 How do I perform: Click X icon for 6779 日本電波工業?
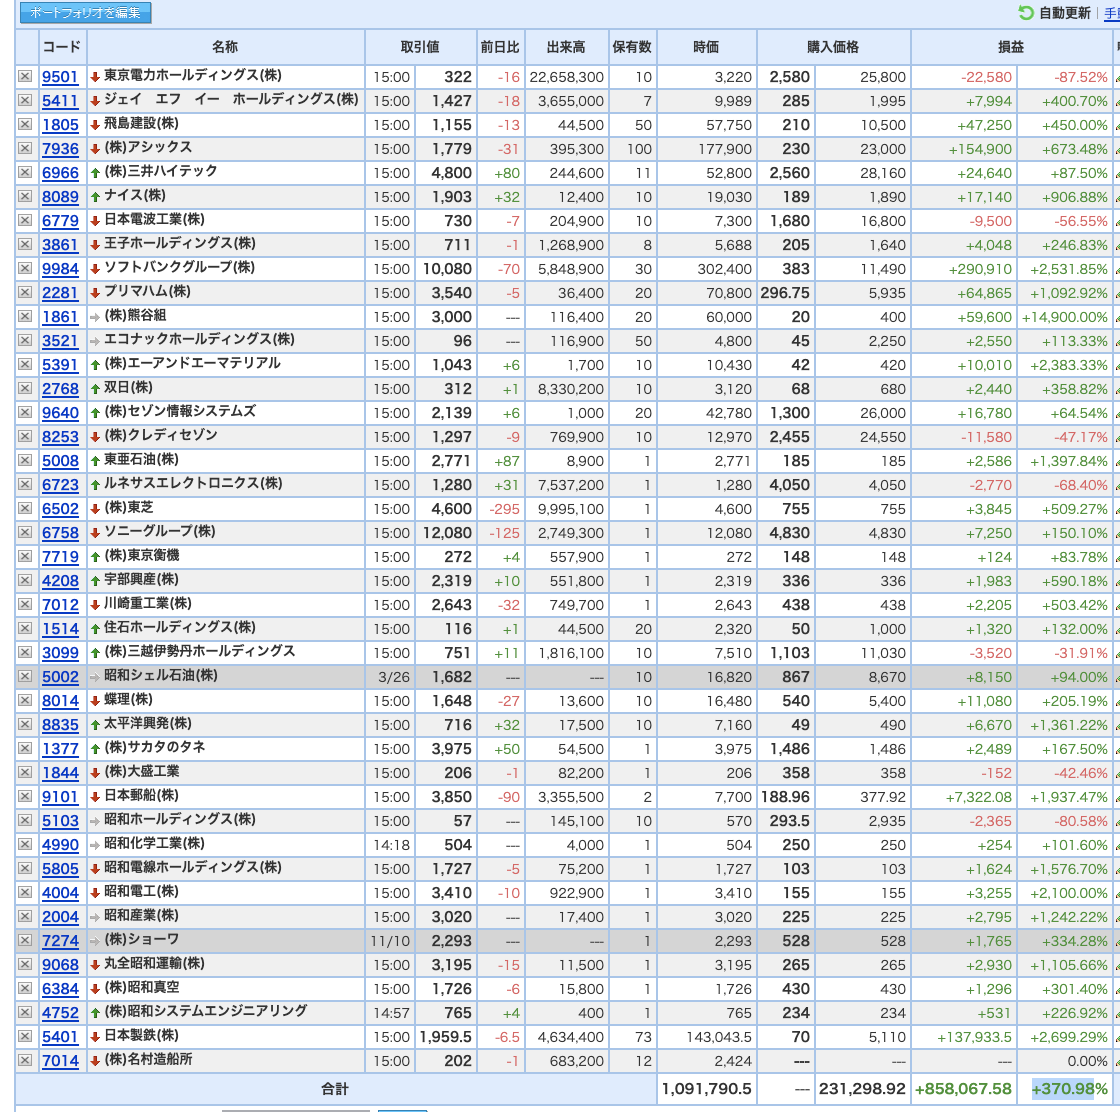(x=25, y=221)
